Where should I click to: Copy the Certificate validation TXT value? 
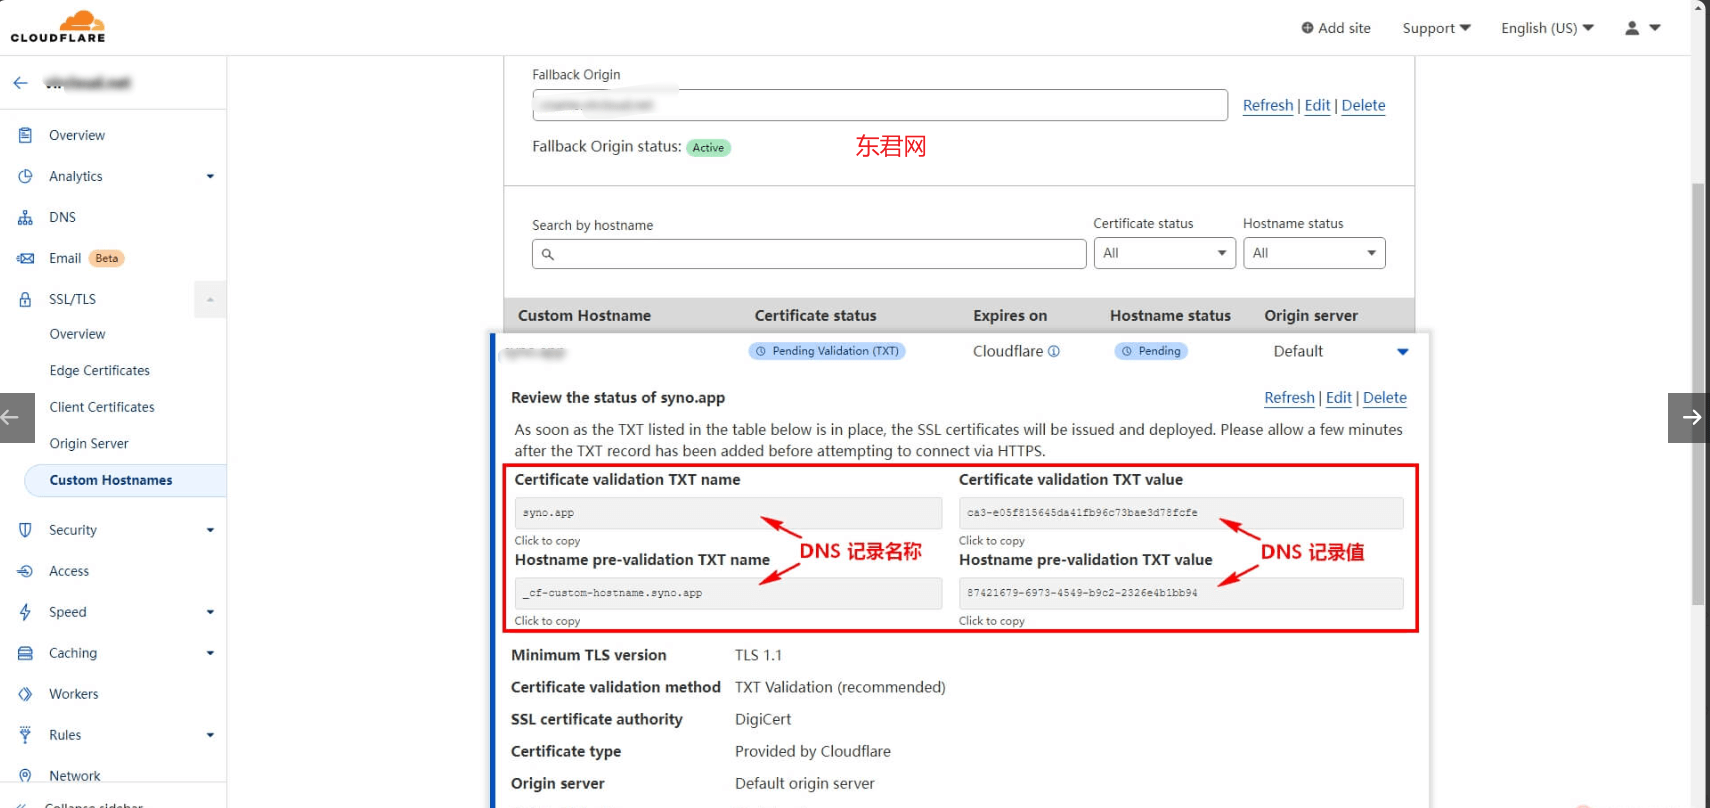(1181, 513)
